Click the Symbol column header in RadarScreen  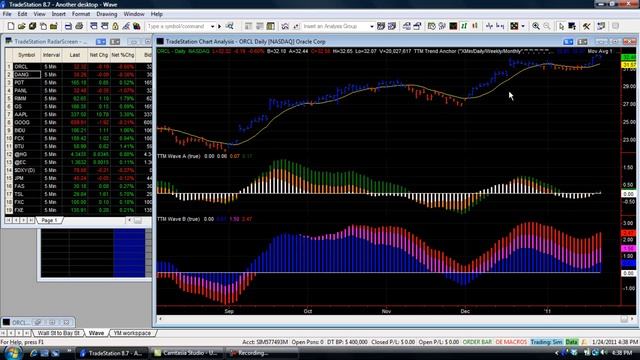[27, 55]
